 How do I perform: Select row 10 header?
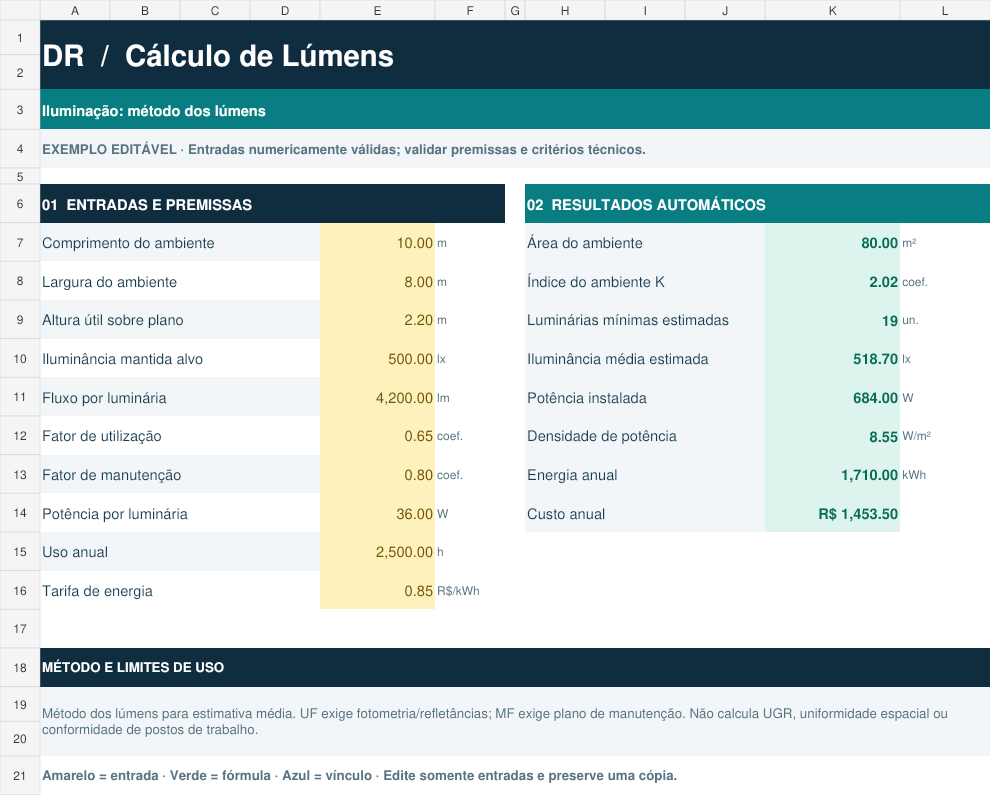[20, 359]
